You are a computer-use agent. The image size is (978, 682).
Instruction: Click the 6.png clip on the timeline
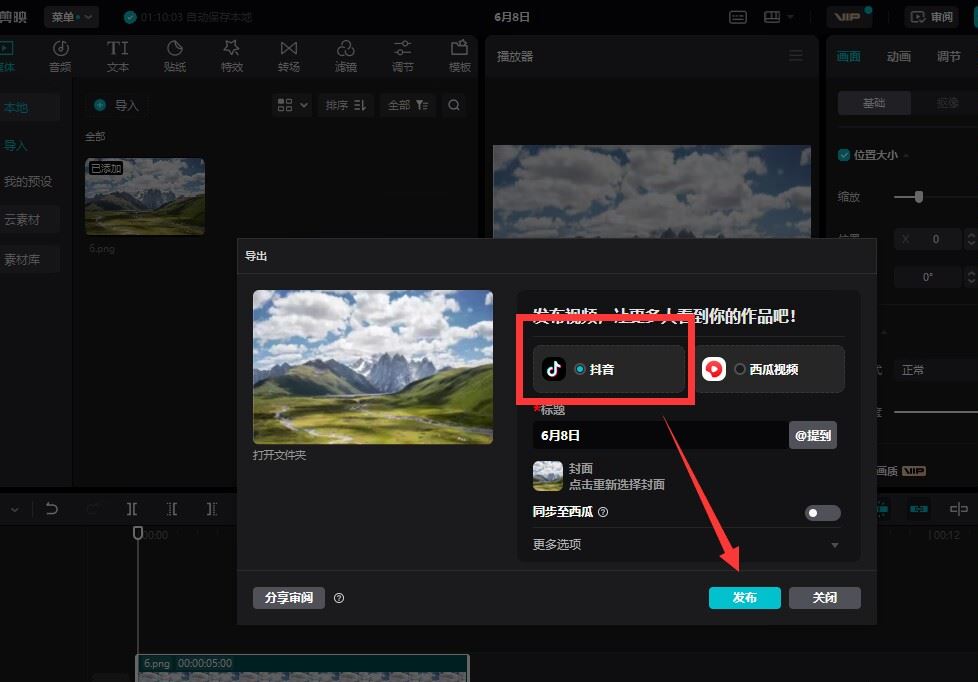pos(303,668)
